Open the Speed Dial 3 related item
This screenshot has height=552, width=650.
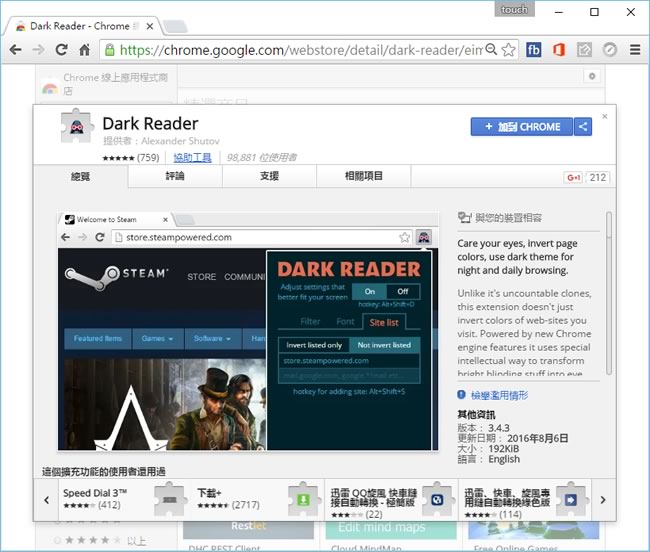(x=124, y=499)
